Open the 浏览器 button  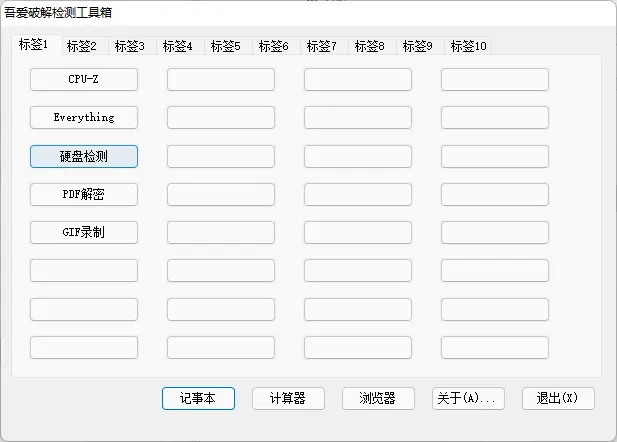coord(378,398)
